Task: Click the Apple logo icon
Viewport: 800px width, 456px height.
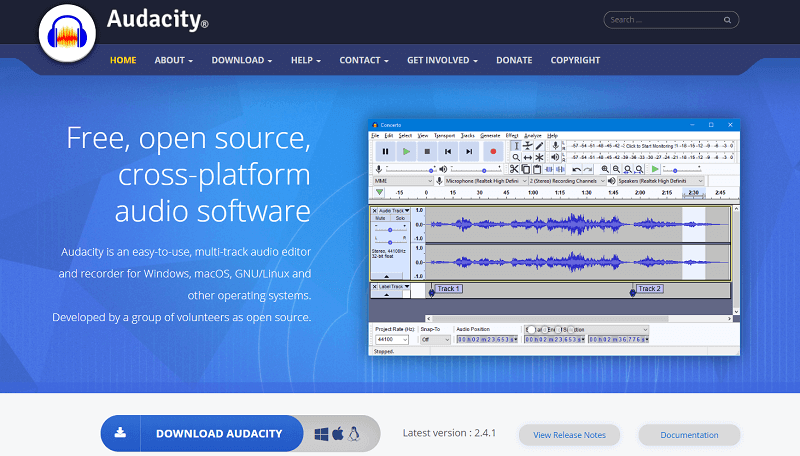Action: (x=338, y=434)
